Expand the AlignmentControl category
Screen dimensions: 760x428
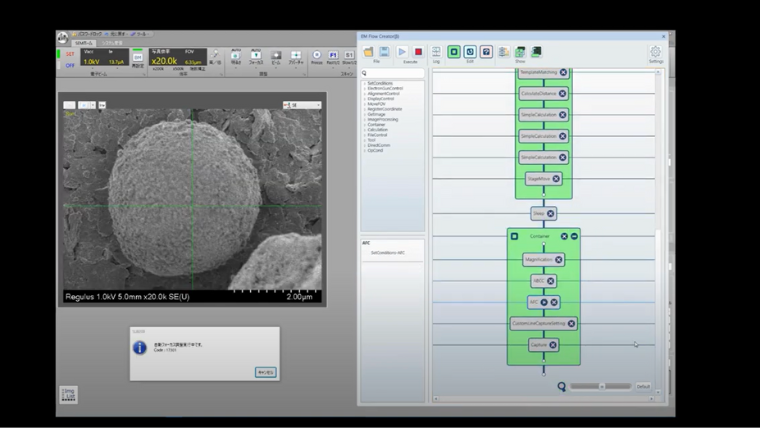(x=364, y=94)
